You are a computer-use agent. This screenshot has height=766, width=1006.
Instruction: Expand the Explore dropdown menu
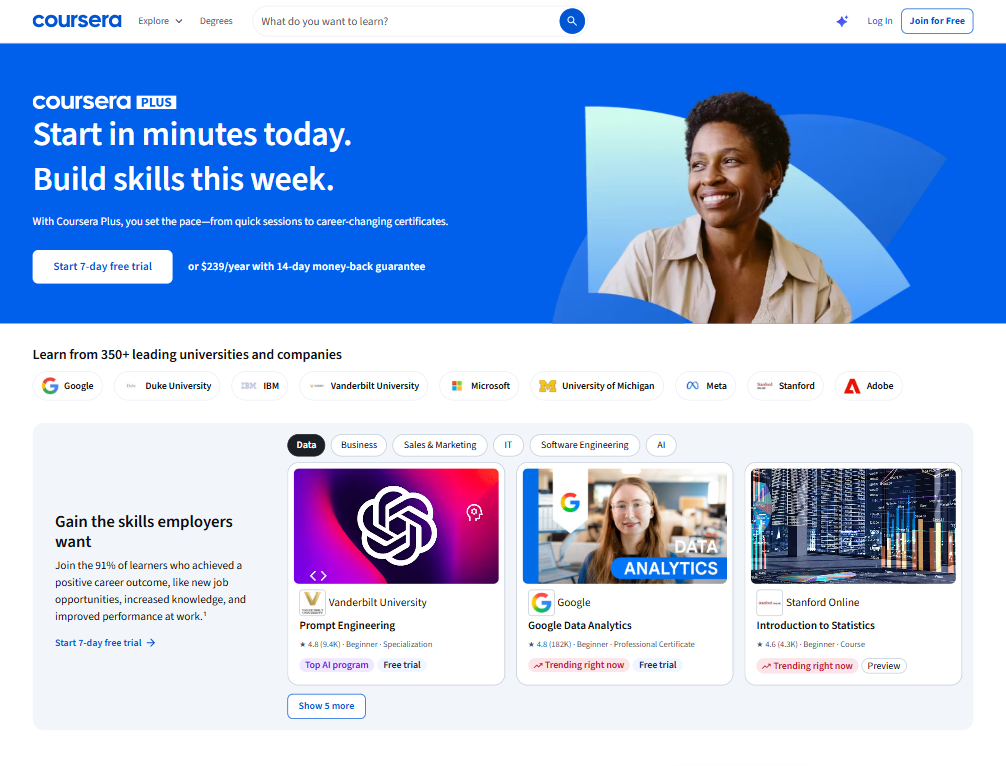(160, 21)
